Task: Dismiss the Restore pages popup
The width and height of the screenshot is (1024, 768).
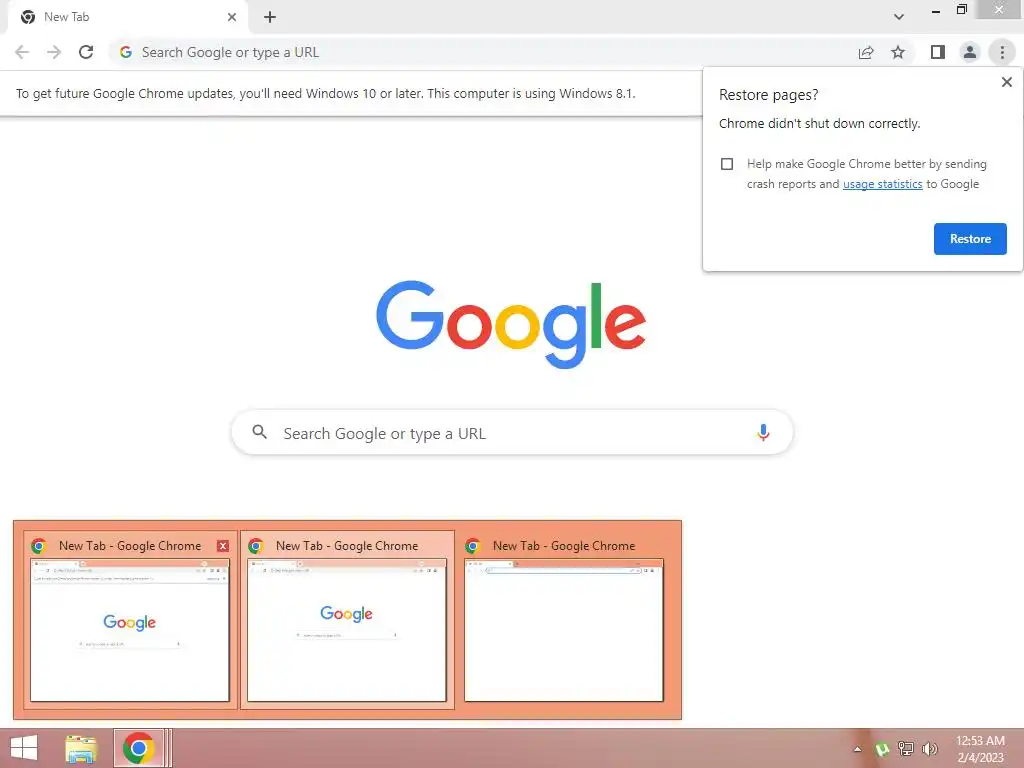Action: pyautogui.click(x=1006, y=82)
